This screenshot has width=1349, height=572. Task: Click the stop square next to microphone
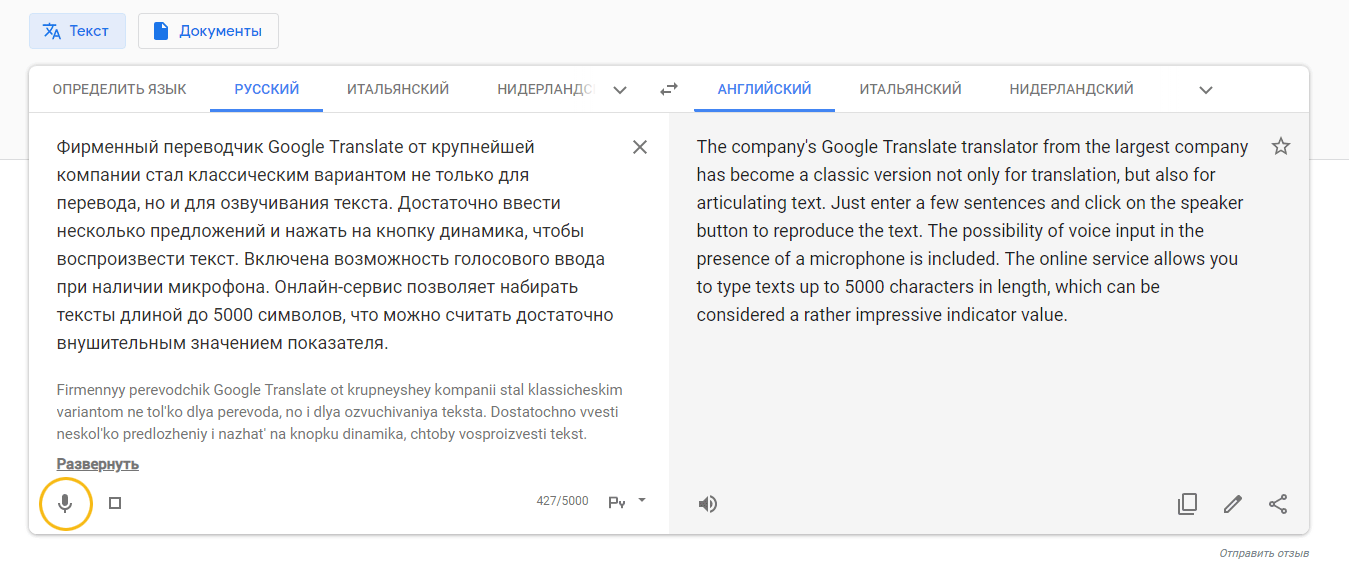115,503
